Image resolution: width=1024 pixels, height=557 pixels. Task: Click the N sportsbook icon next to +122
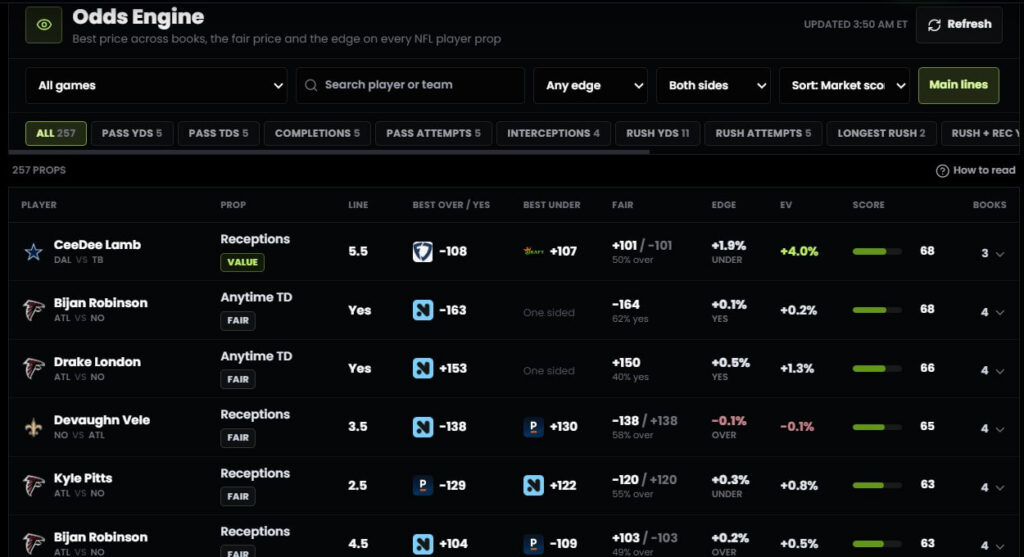(x=534, y=485)
